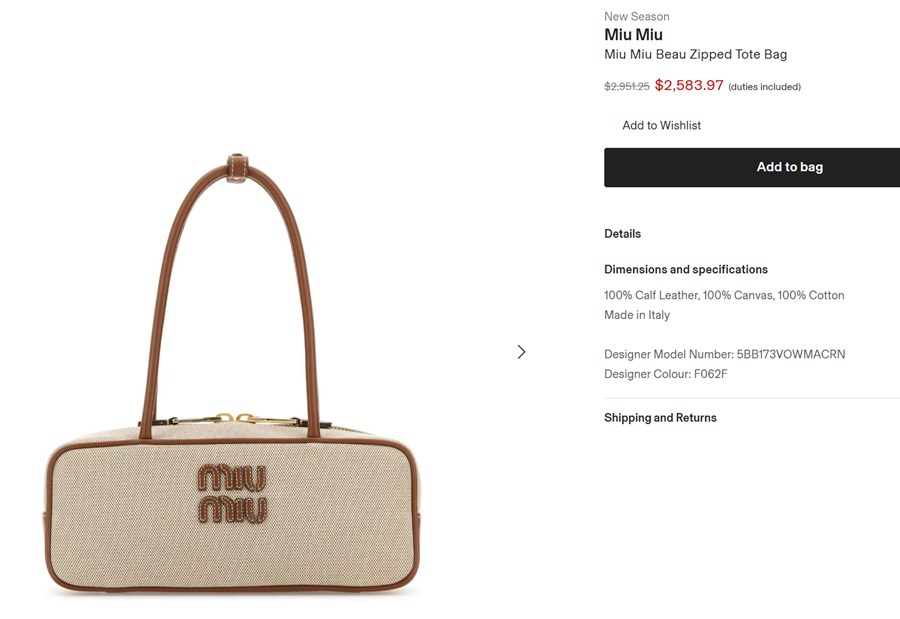Click the Designer Colour F062F text
Viewport: 900px width, 619px height.
click(665, 374)
